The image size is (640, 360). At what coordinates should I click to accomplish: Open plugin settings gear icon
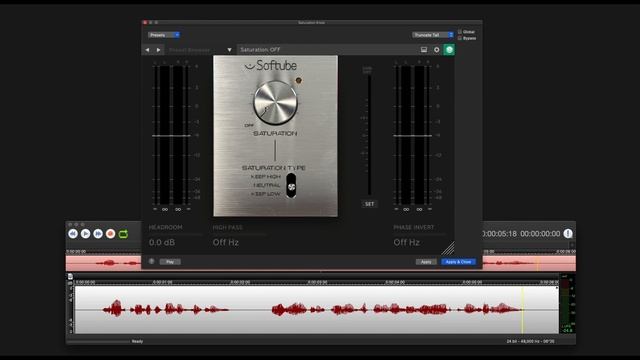pyautogui.click(x=436, y=50)
